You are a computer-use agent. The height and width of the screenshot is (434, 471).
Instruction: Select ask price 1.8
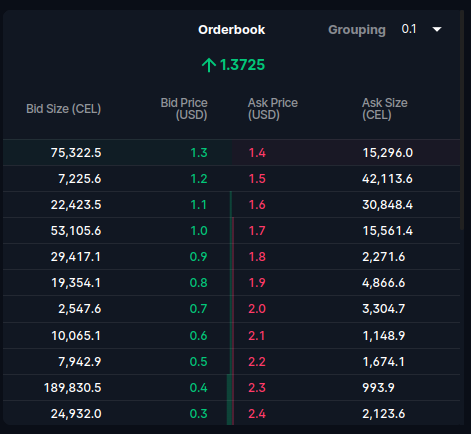click(x=257, y=257)
